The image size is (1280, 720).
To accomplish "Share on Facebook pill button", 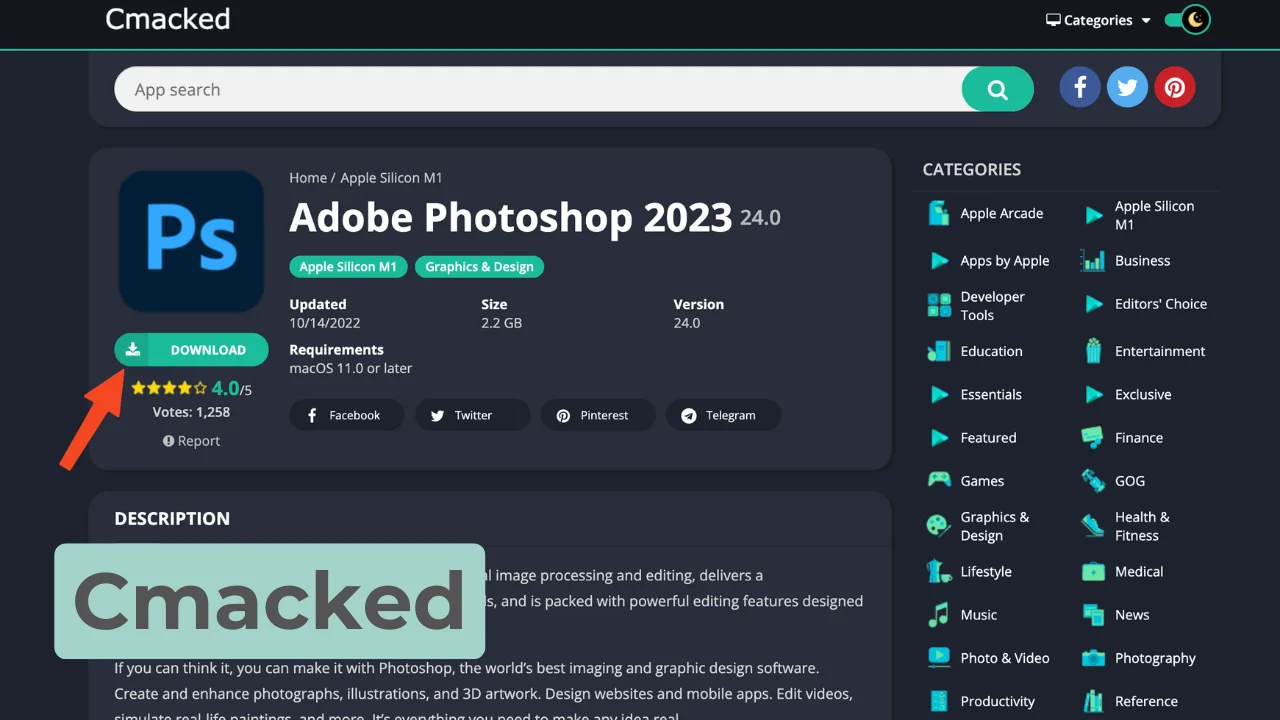I will 346,415.
